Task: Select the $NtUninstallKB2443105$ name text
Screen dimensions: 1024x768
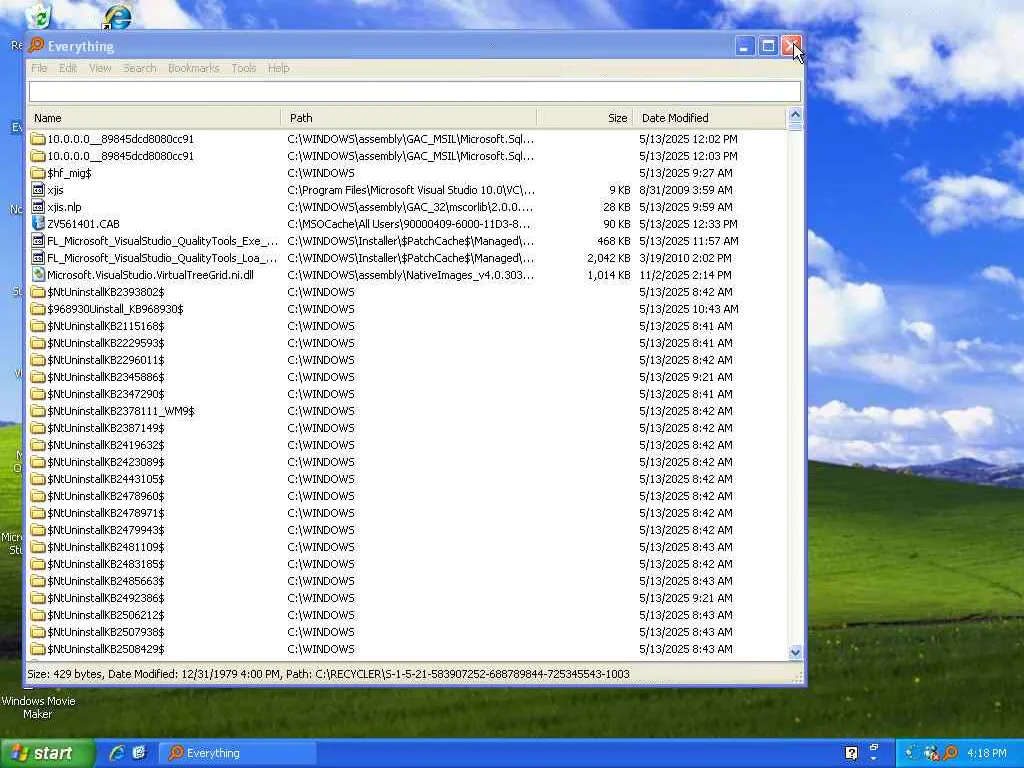Action: 106,479
